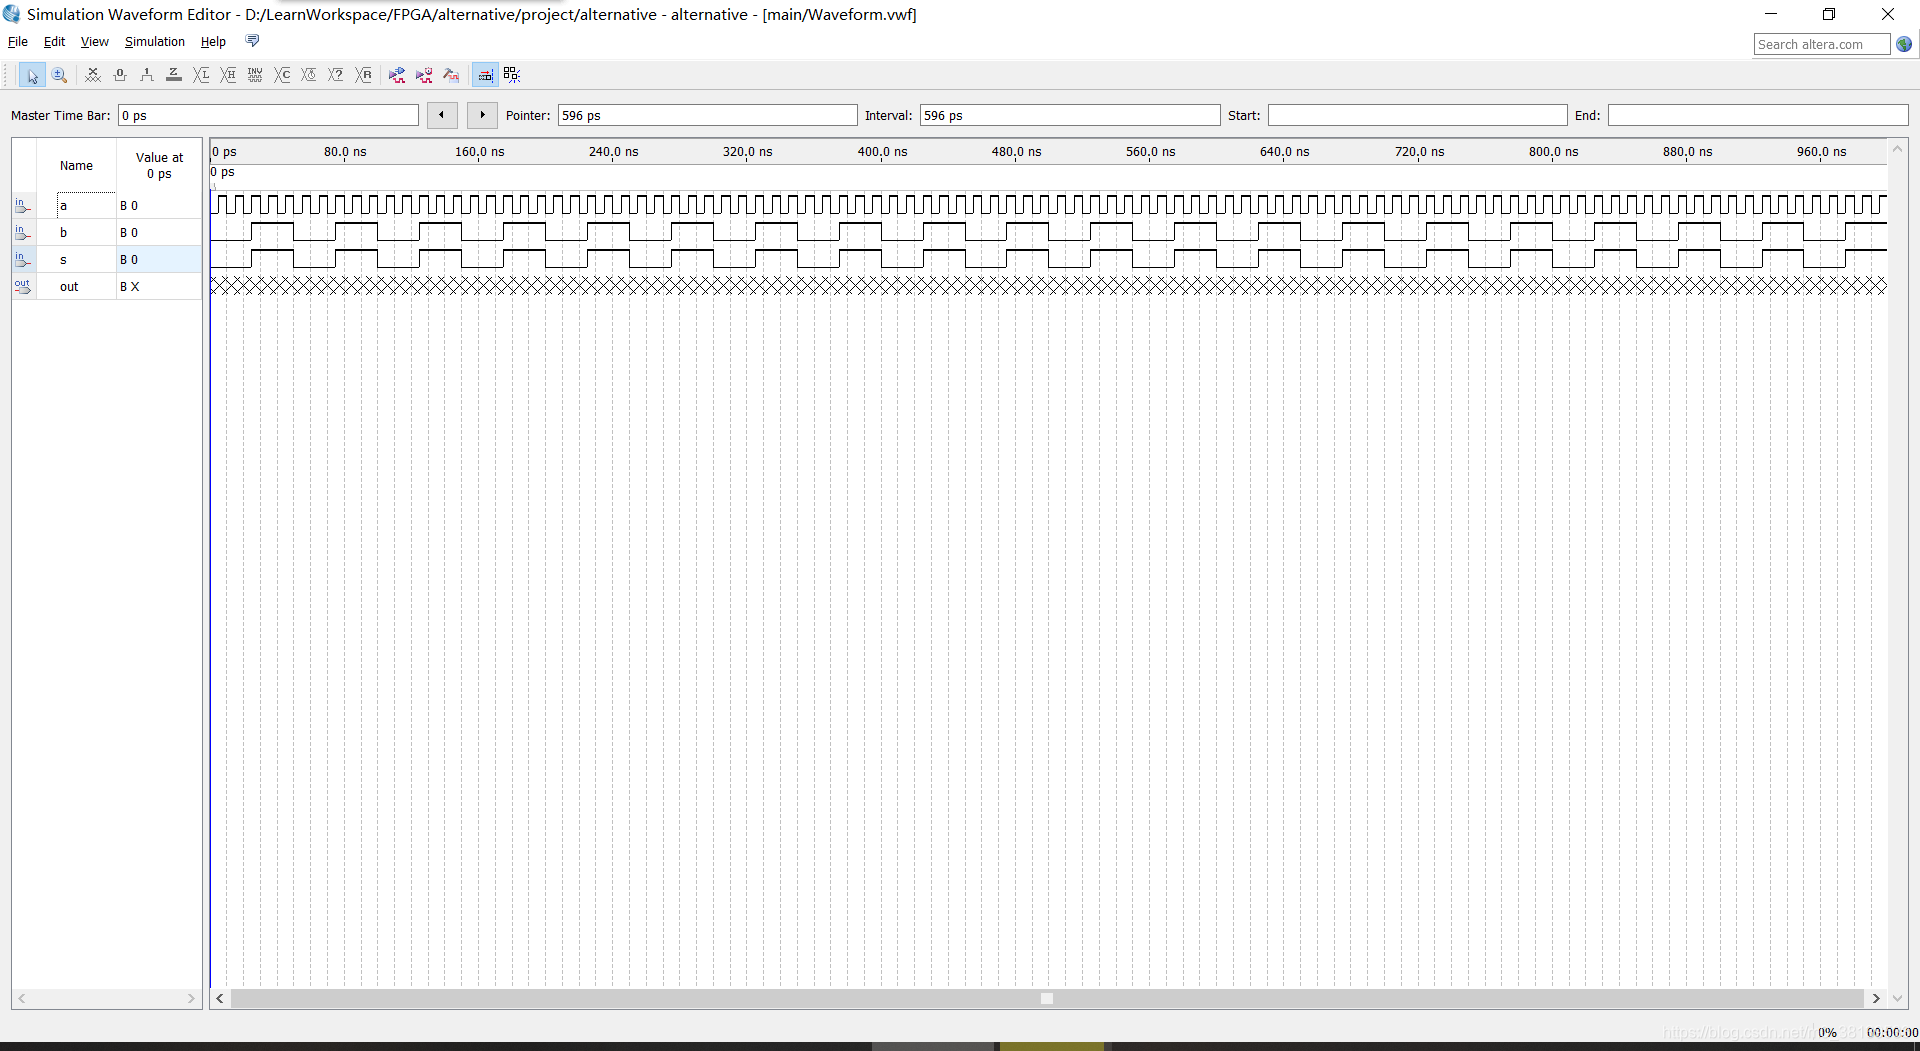Click the out signal waveform area
Viewport: 1920px width, 1051px height.
click(1048, 286)
